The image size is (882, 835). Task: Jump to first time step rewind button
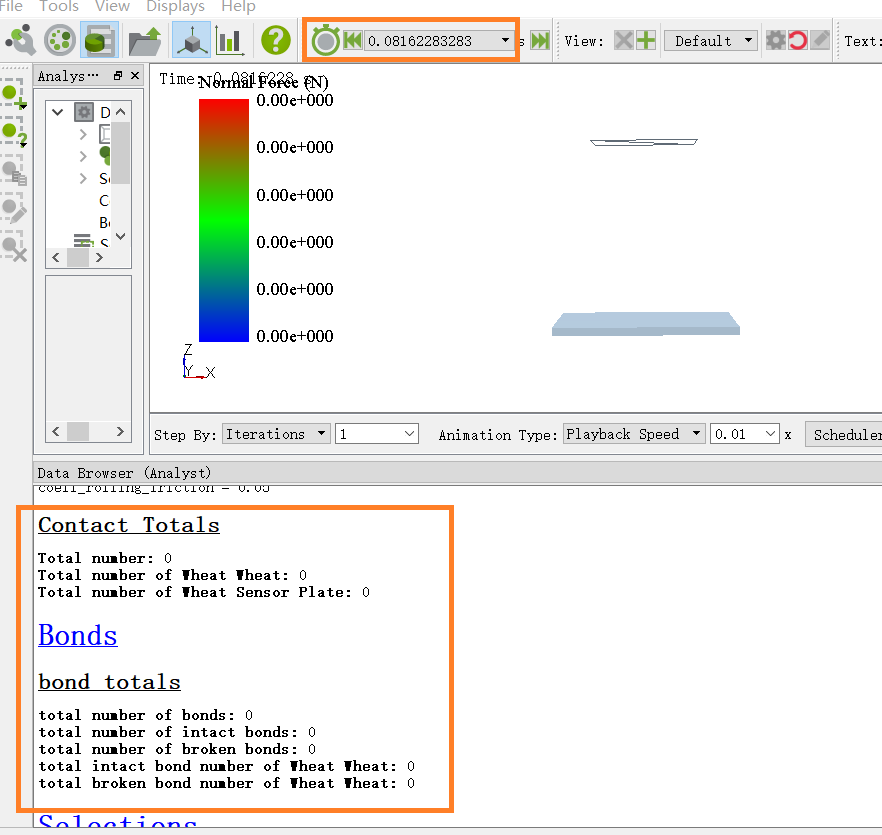tap(353, 41)
